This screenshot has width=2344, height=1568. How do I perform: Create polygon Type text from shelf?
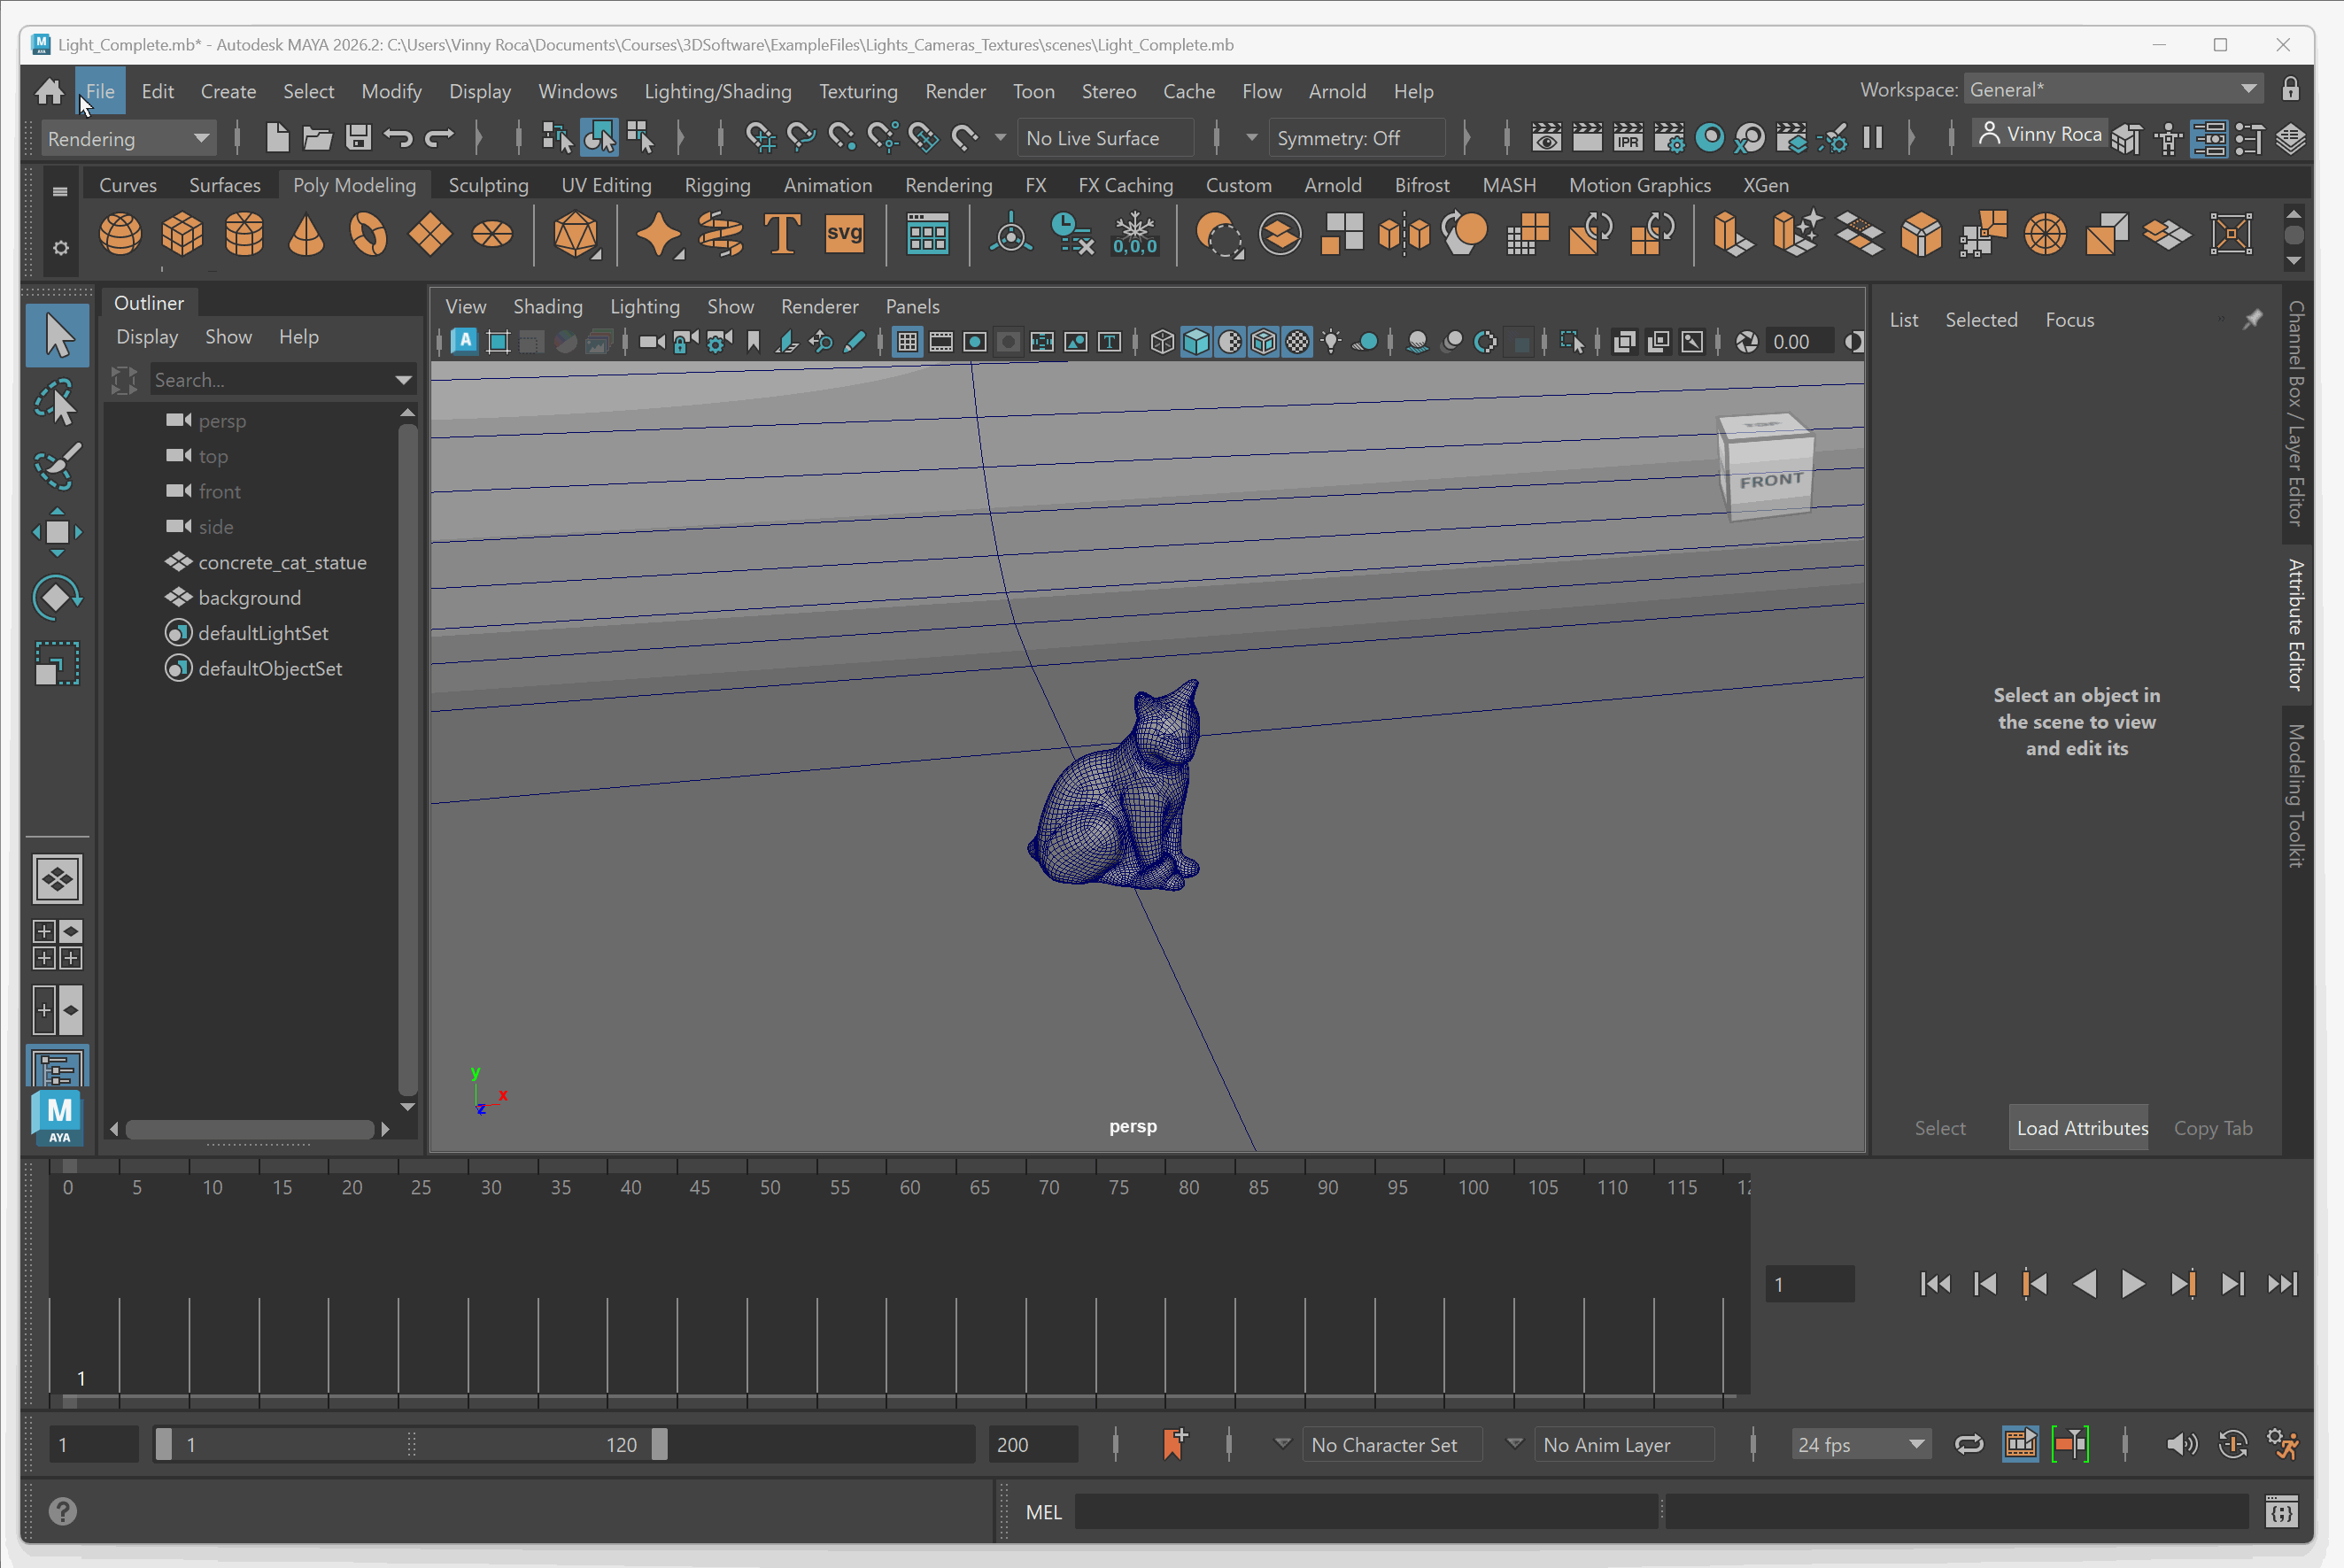(782, 235)
